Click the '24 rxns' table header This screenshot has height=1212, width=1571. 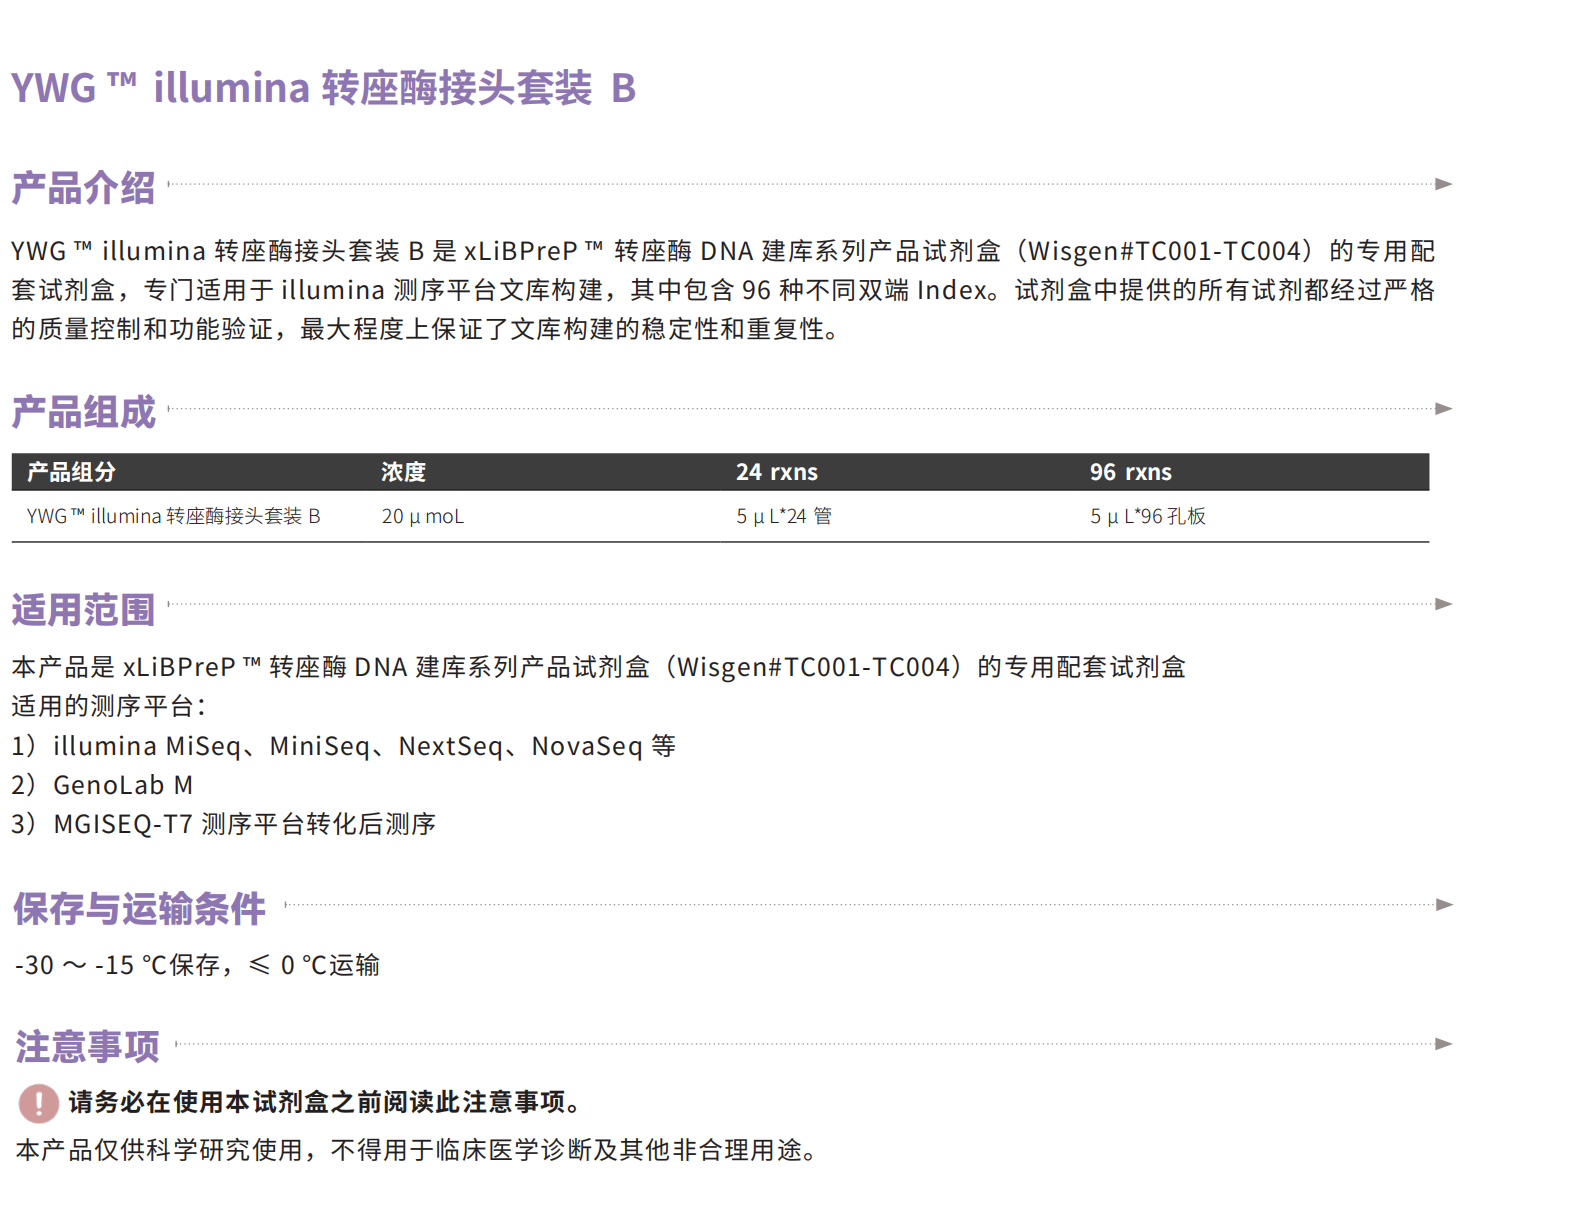[x=777, y=472]
